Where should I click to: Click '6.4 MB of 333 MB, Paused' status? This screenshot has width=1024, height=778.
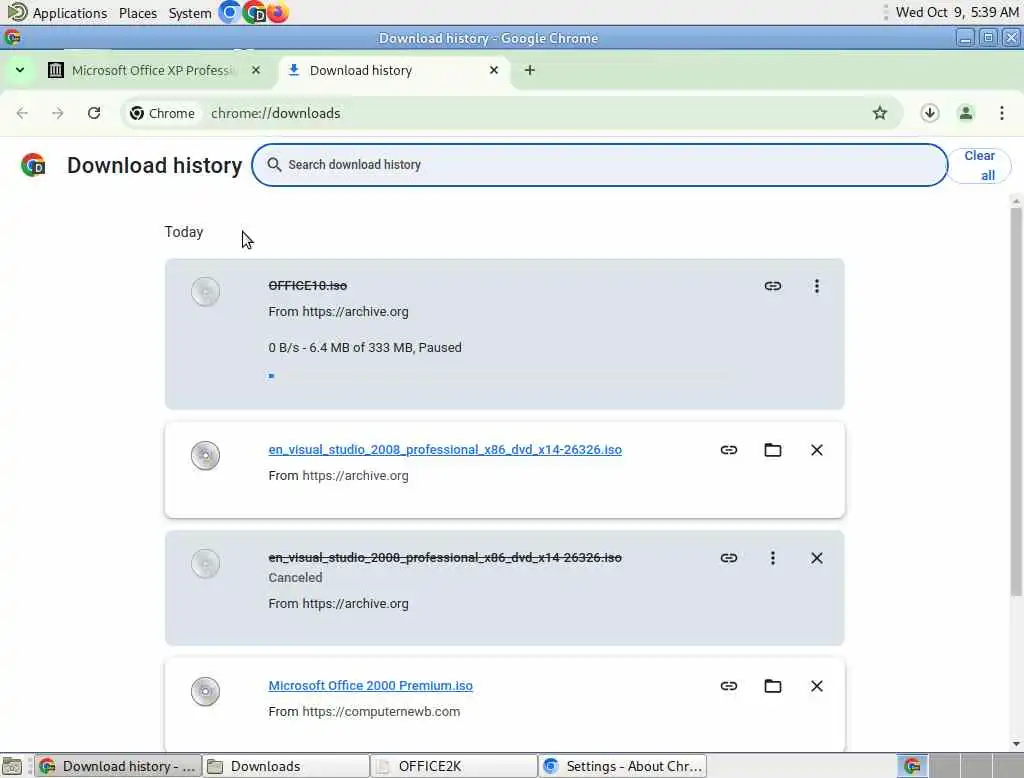click(x=385, y=348)
